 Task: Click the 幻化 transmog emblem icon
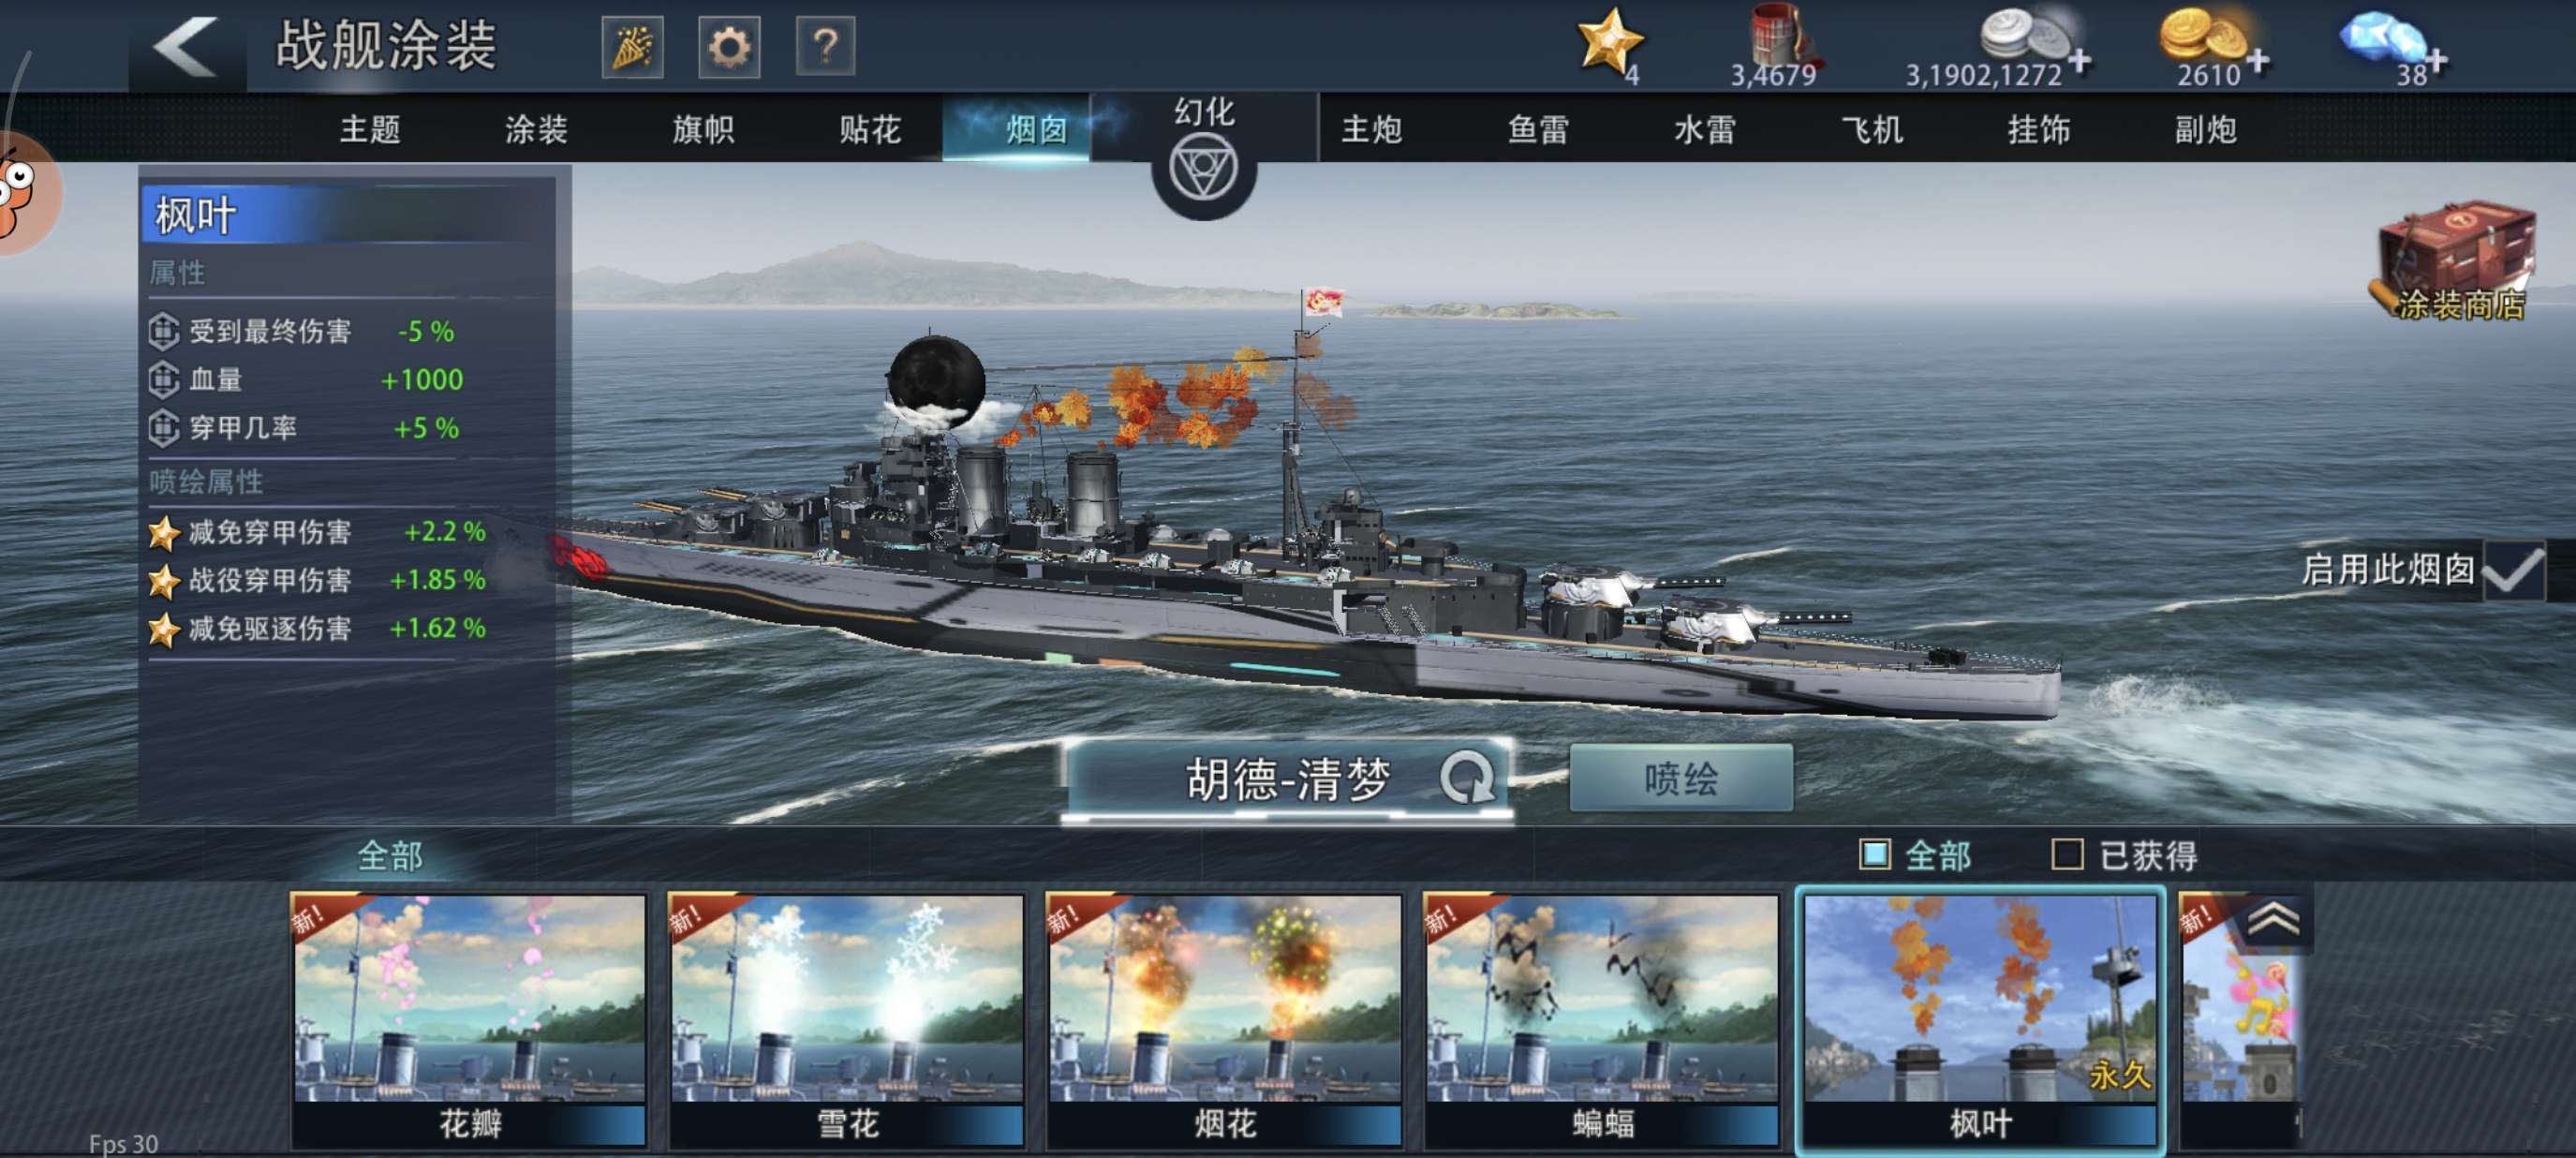pyautogui.click(x=1203, y=169)
